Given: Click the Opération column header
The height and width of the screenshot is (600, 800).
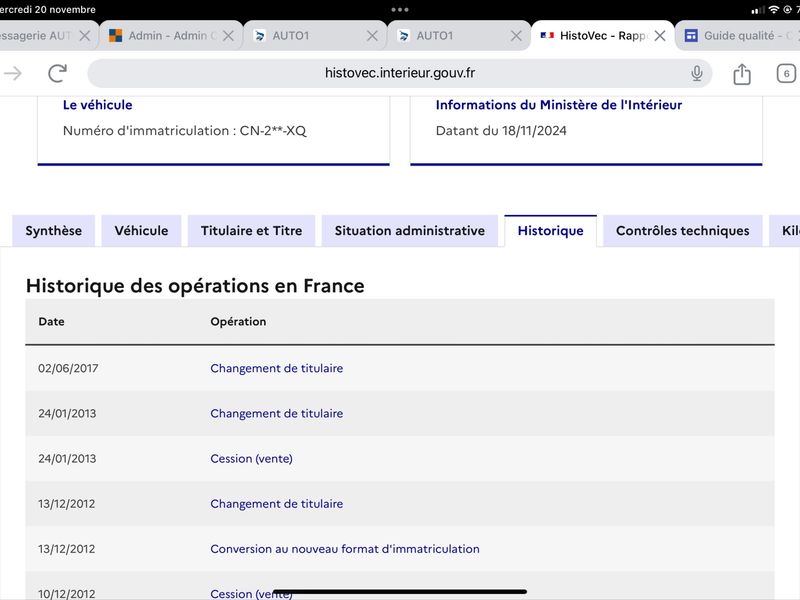Looking at the screenshot, I should point(238,321).
